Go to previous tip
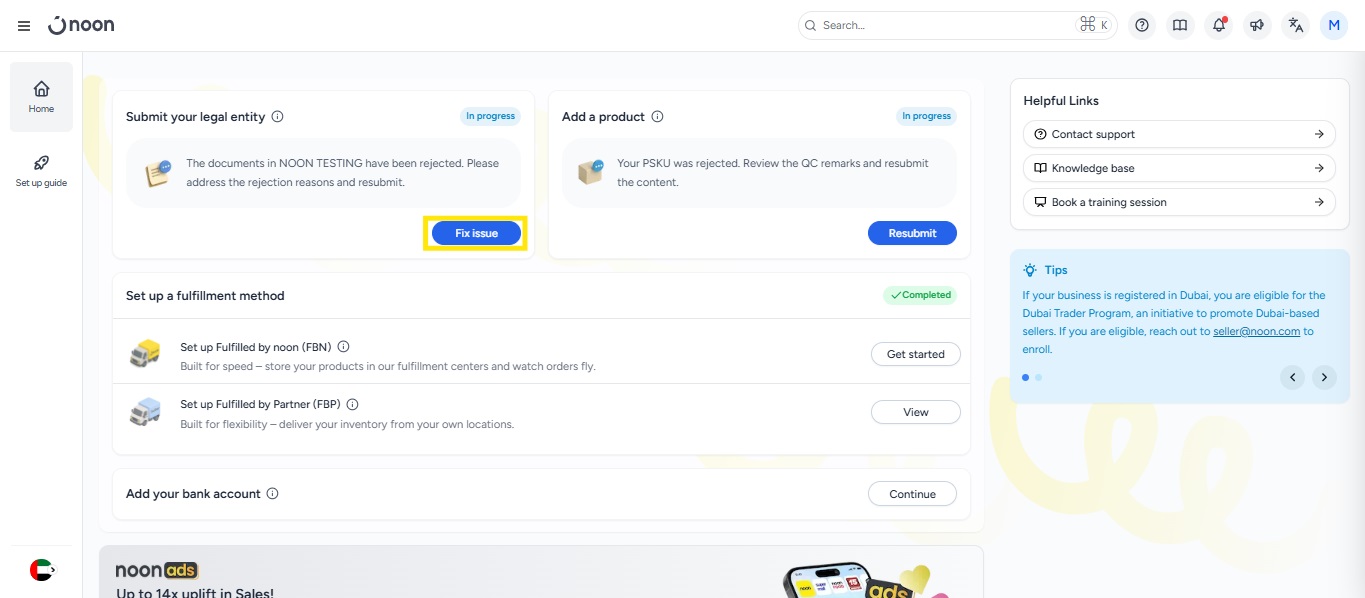This screenshot has height=598, width=1365. 1293,377
